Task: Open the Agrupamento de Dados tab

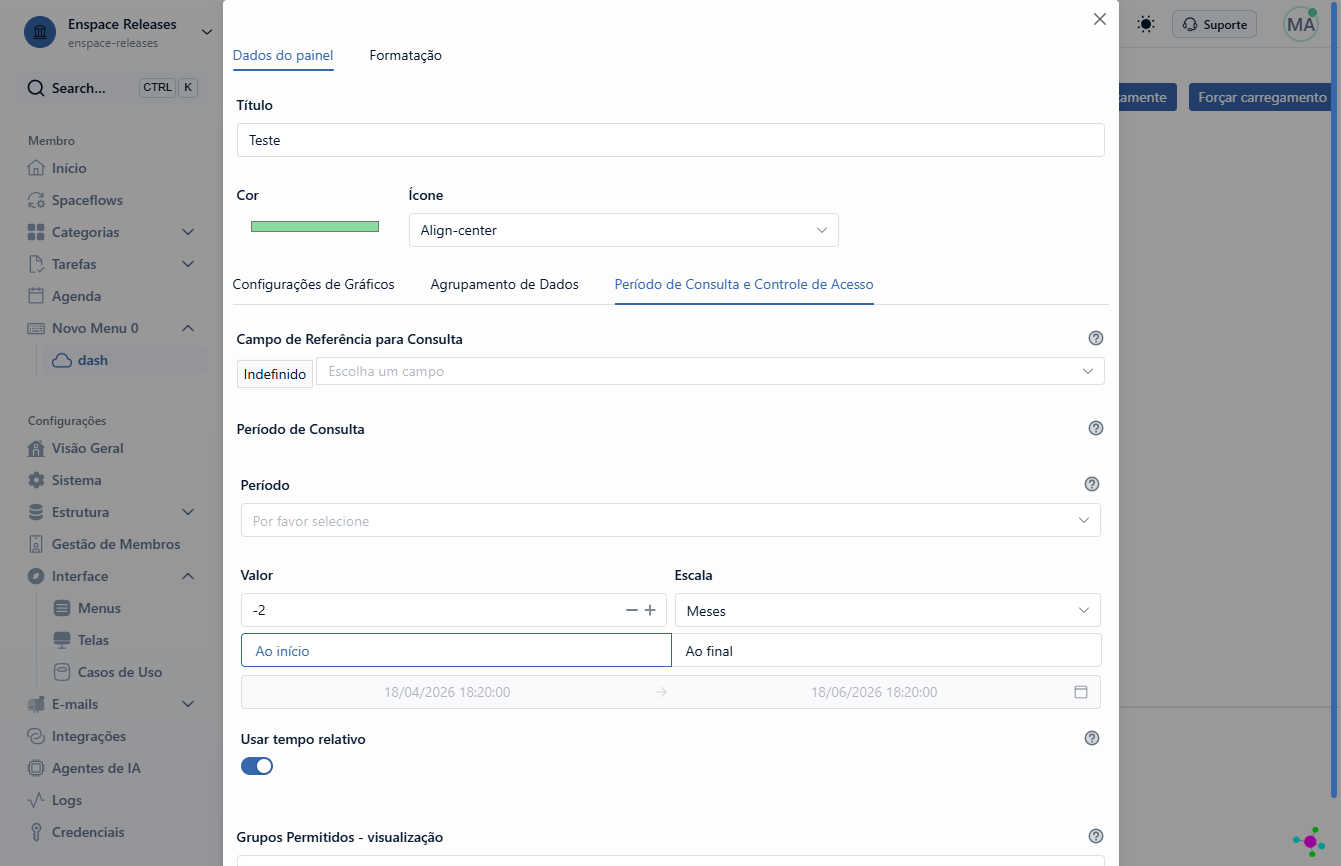Action: click(x=505, y=284)
